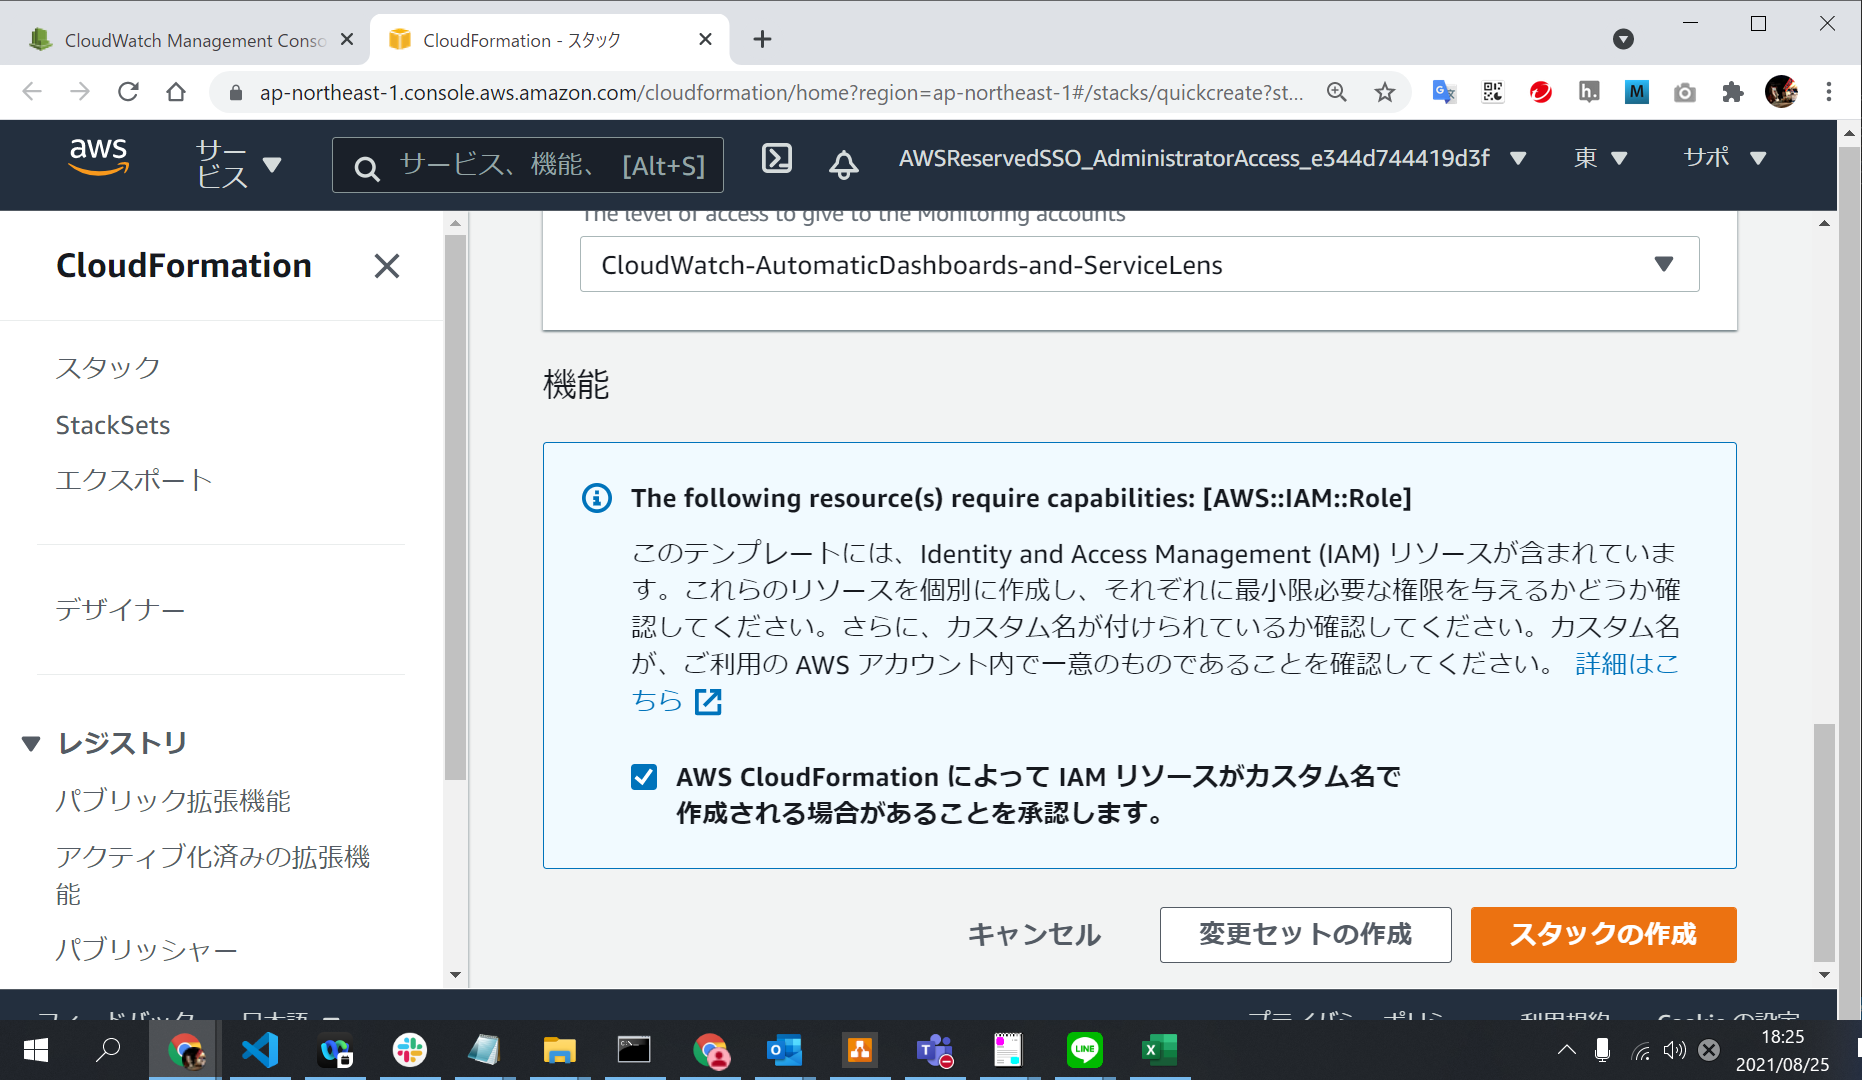Image resolution: width=1862 pixels, height=1080 pixels.
Task: Open the browser extensions puzzle icon
Action: click(x=1733, y=93)
